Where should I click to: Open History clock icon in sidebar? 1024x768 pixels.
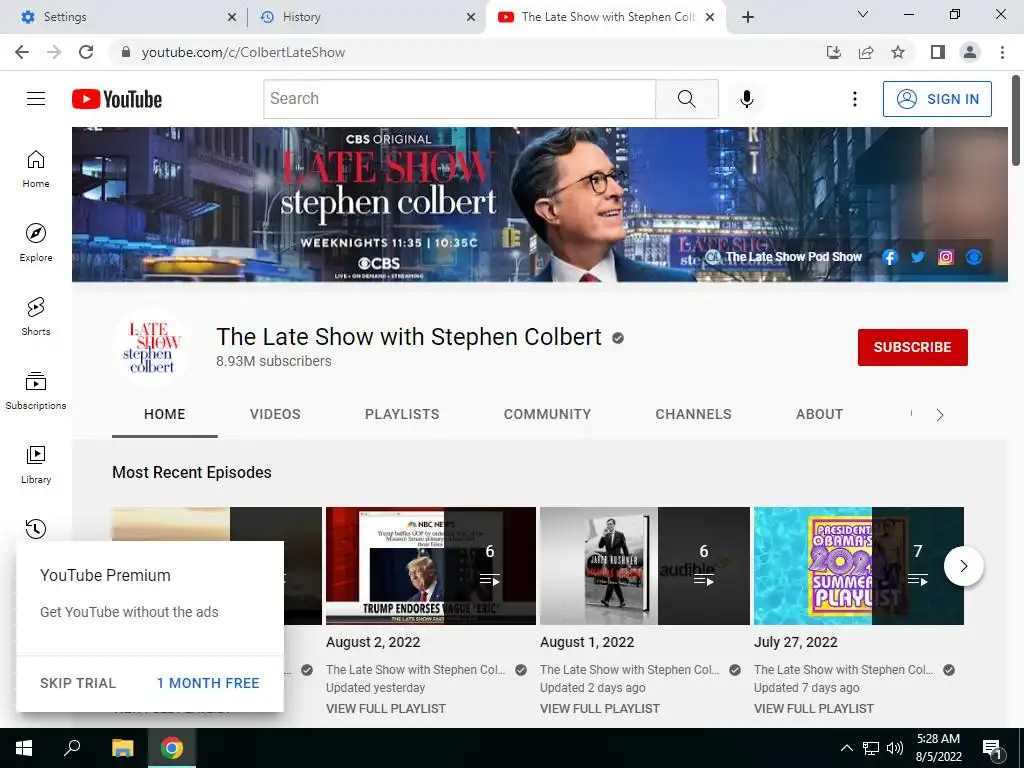(x=36, y=528)
